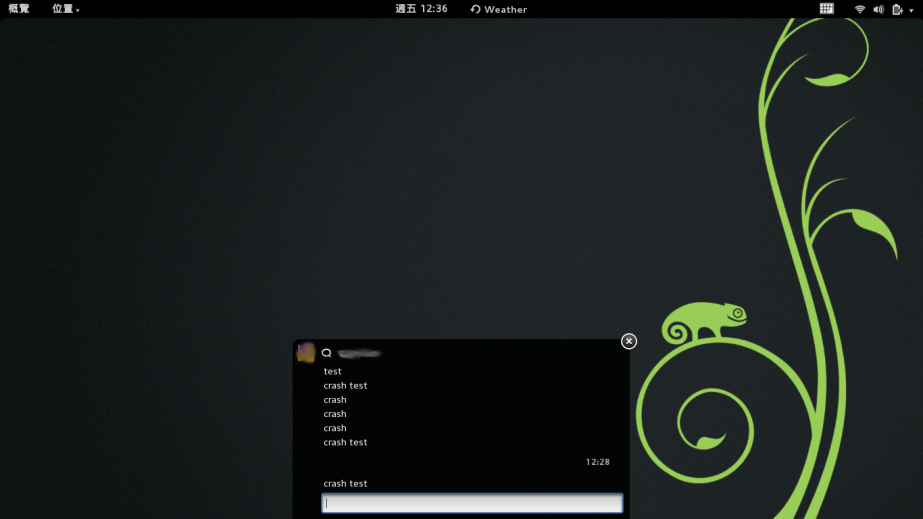
Task: Click the contact avatar in chat
Action: [x=306, y=352]
